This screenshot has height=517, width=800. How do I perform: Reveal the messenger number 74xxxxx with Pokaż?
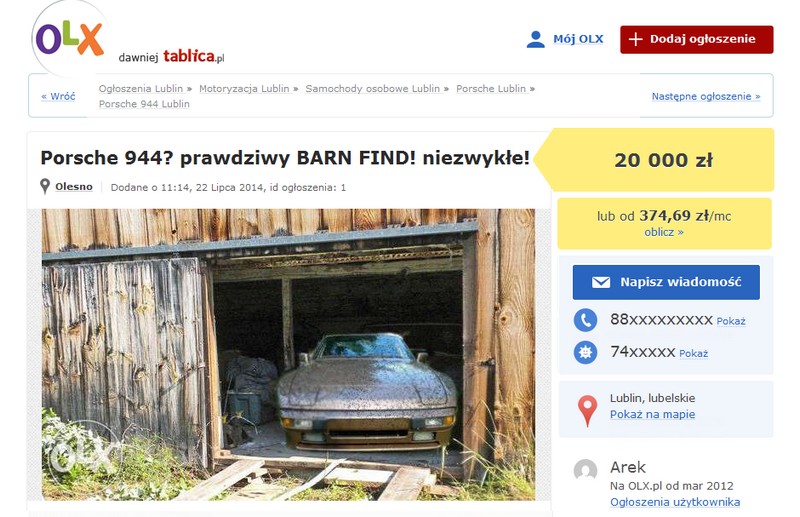coord(693,354)
